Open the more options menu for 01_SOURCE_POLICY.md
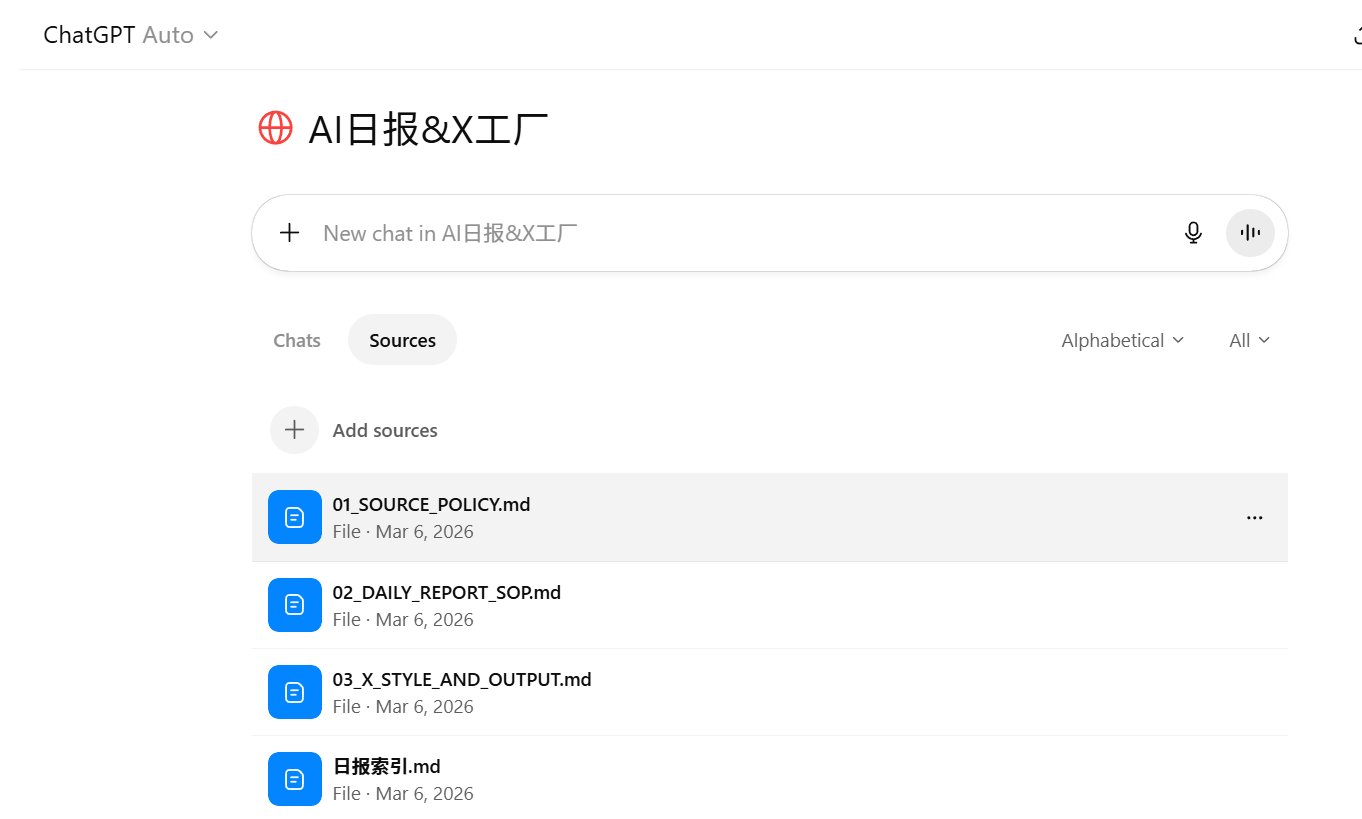Screen dimensions: 1362x819 click(x=1254, y=517)
